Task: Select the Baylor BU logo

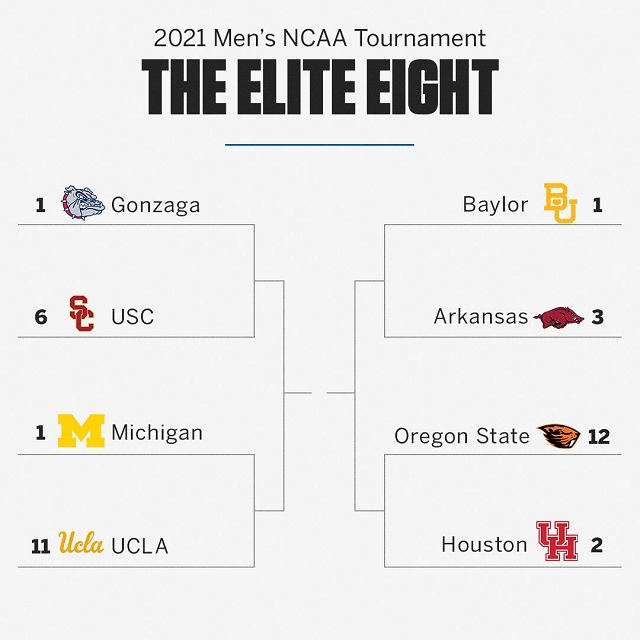Action: [x=560, y=203]
